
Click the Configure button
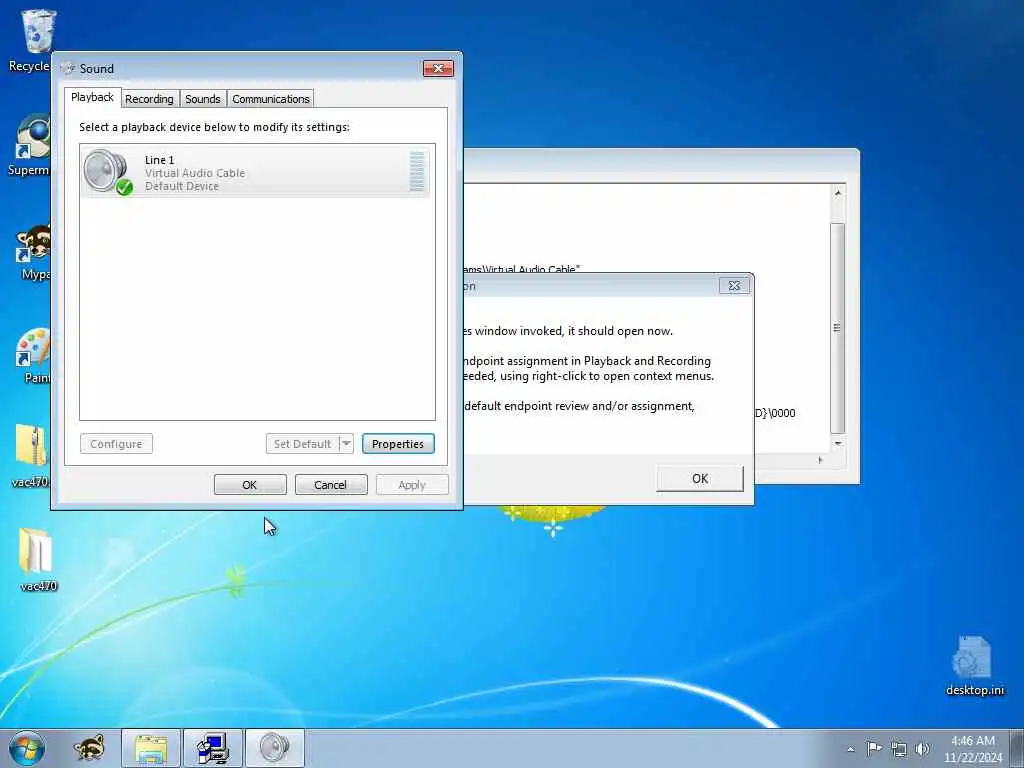[116, 443]
